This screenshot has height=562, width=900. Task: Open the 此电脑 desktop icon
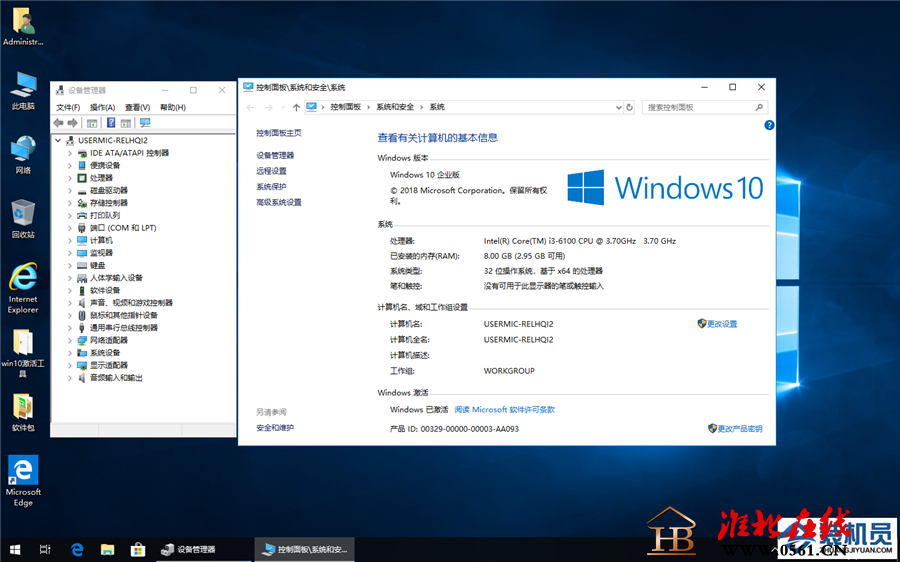click(x=23, y=92)
